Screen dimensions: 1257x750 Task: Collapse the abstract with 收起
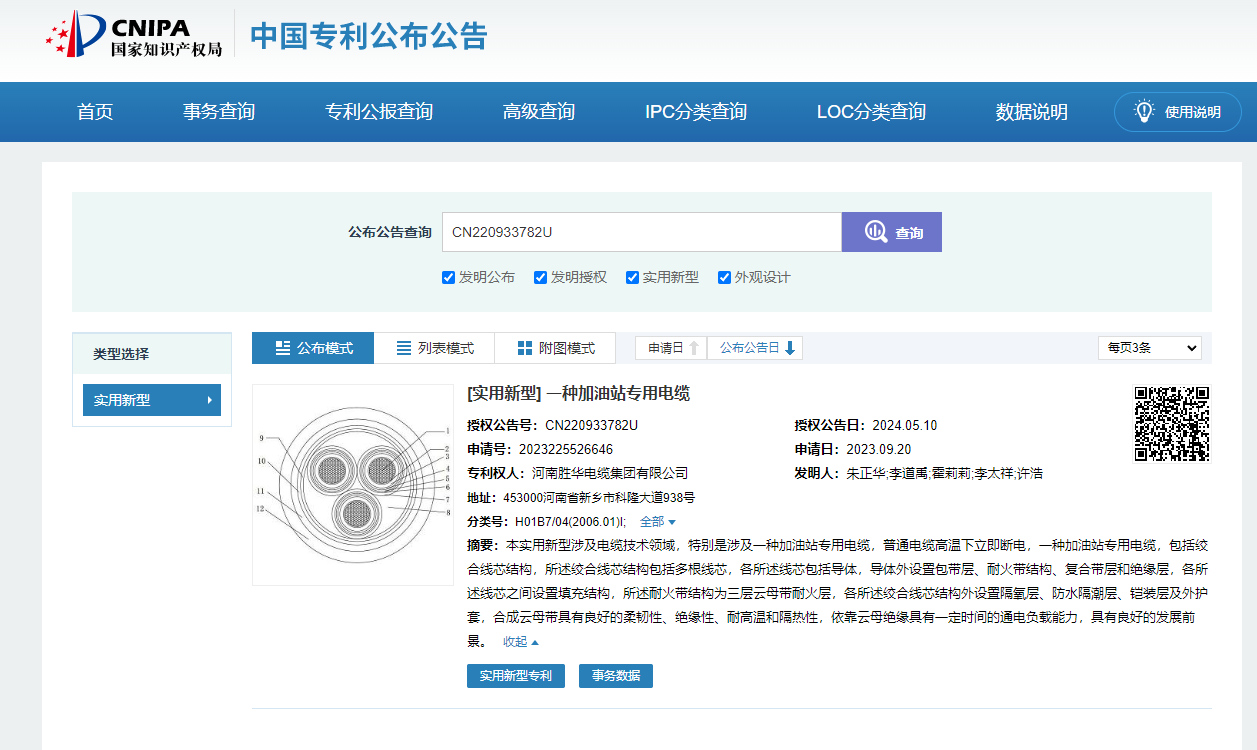tap(518, 641)
